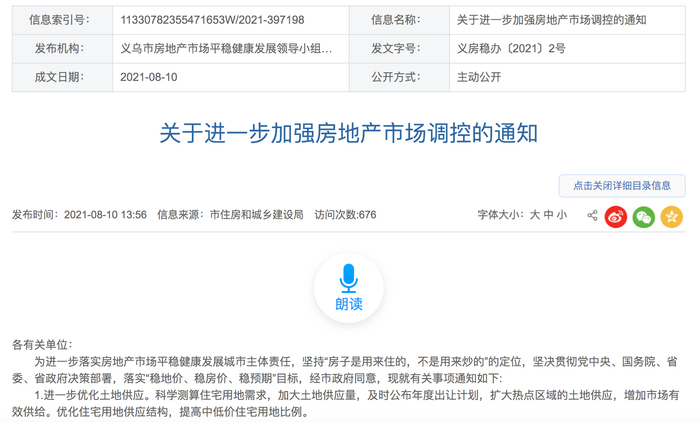Click 点击关闭详细目录信息 button
Viewport: 700px width, 422px height.
coord(622,186)
